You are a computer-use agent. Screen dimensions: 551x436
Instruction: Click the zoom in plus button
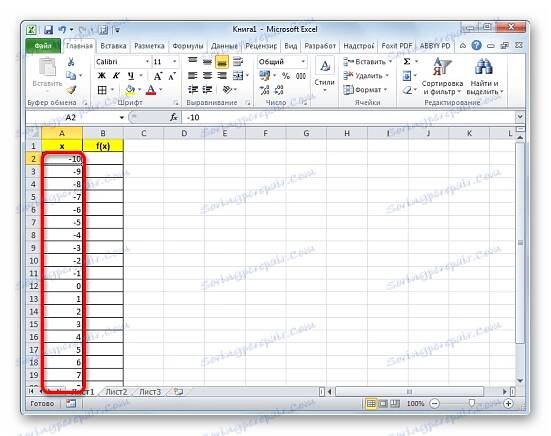click(508, 404)
